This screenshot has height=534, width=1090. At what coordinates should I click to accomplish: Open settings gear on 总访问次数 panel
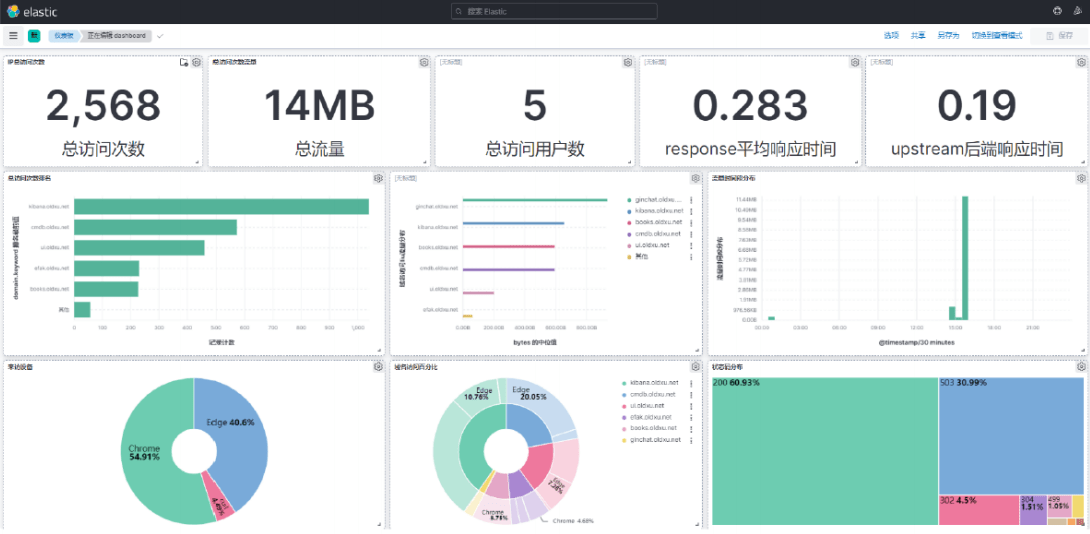(x=196, y=62)
